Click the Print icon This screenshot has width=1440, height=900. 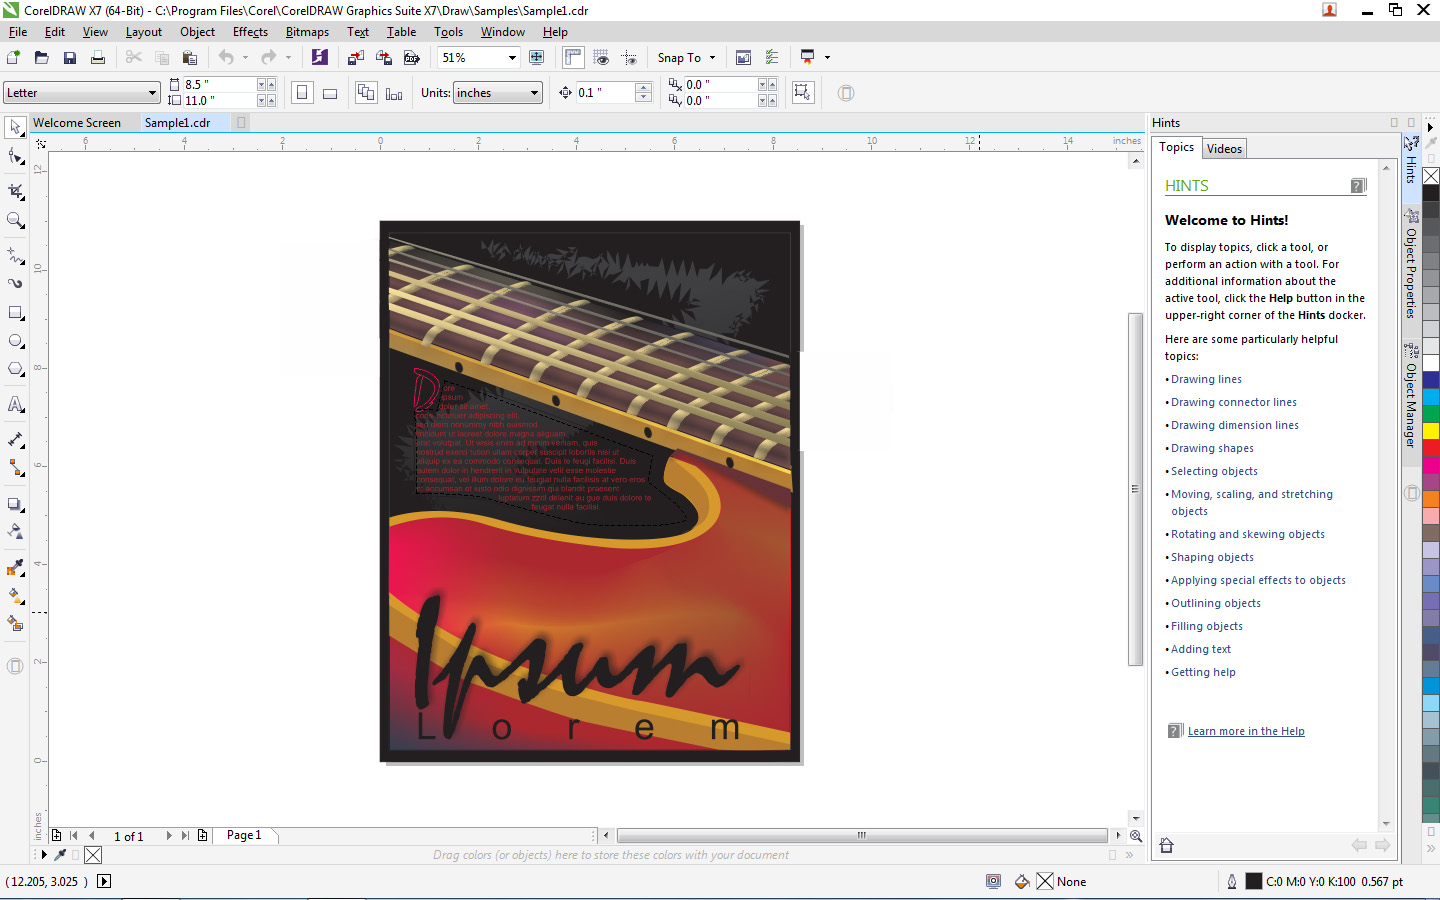97,58
